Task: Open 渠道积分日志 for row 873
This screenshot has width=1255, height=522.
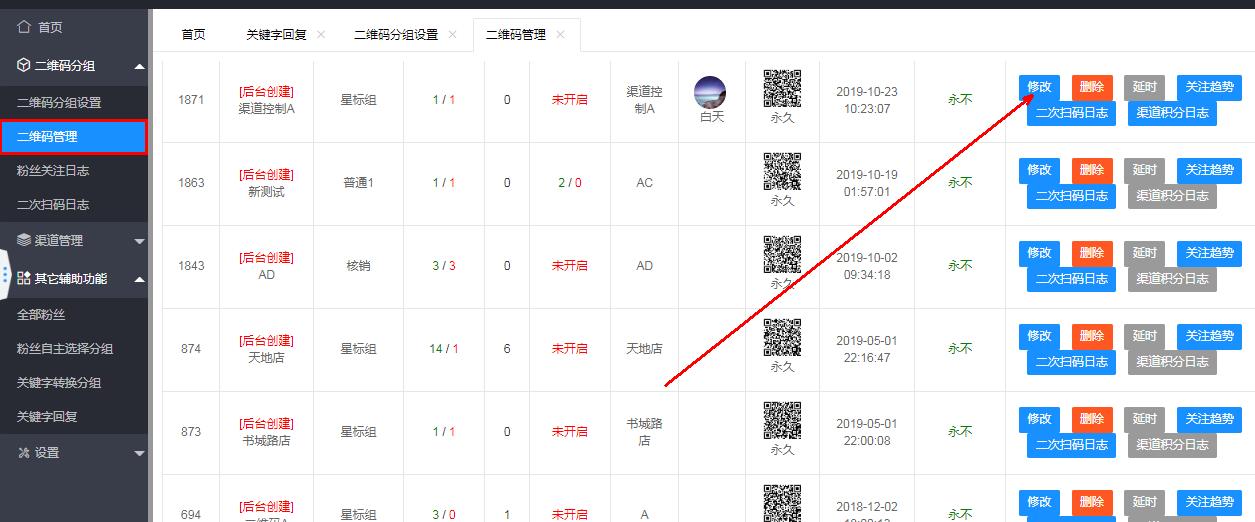Action: [1173, 444]
